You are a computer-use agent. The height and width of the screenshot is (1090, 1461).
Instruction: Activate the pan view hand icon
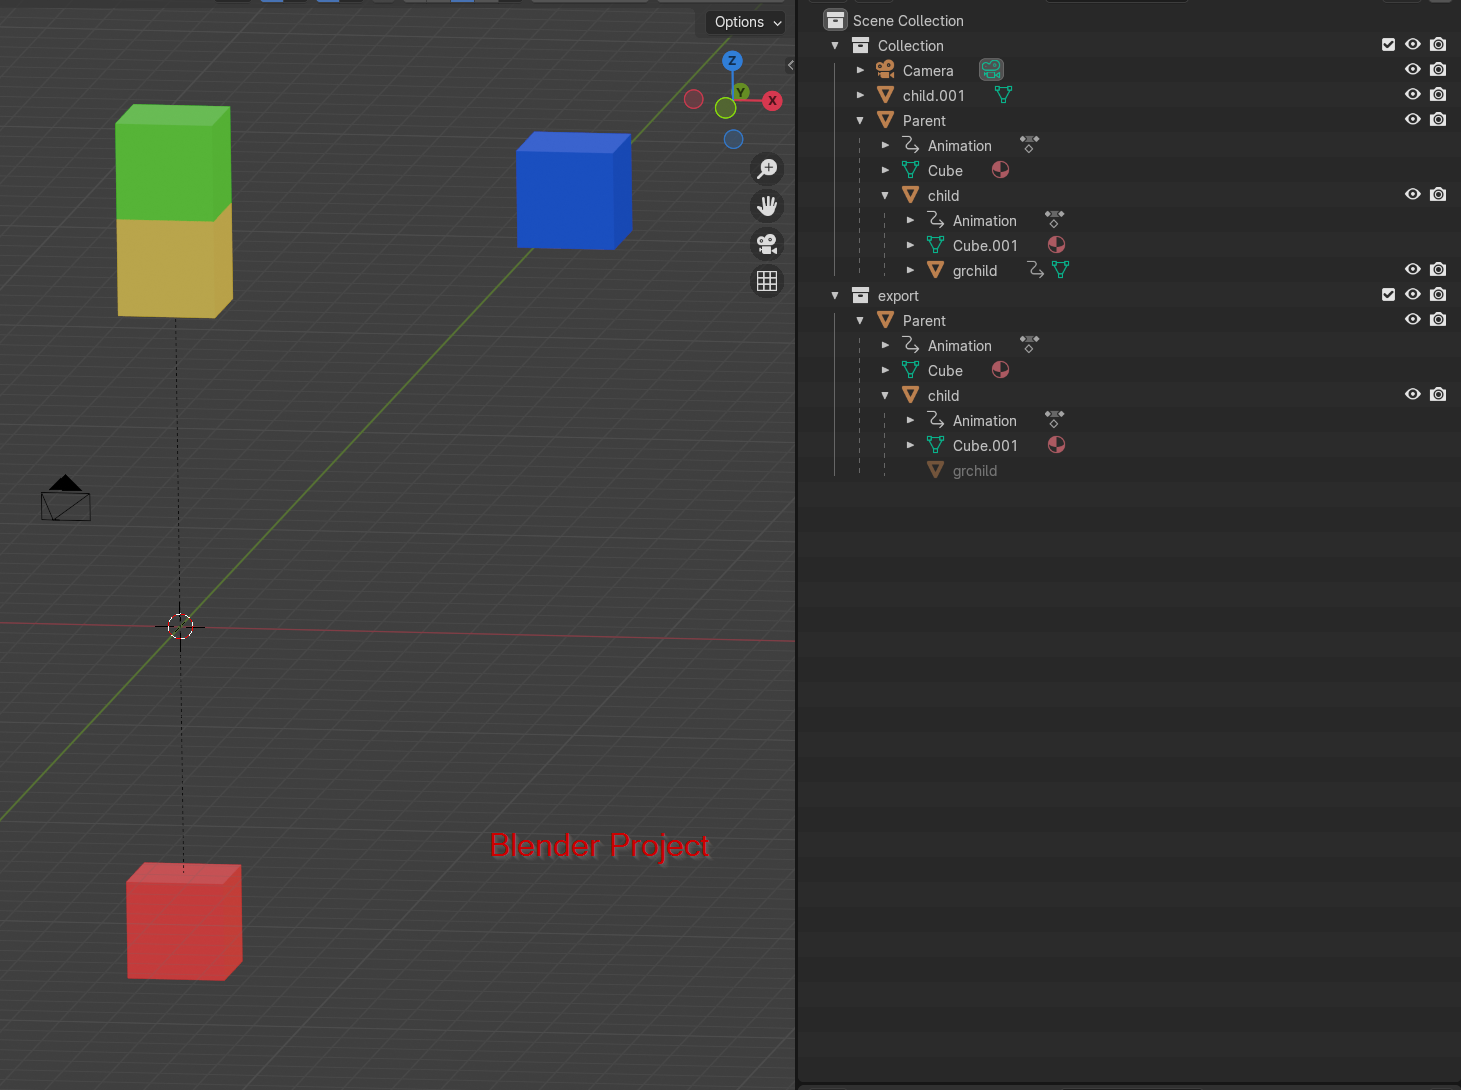767,206
